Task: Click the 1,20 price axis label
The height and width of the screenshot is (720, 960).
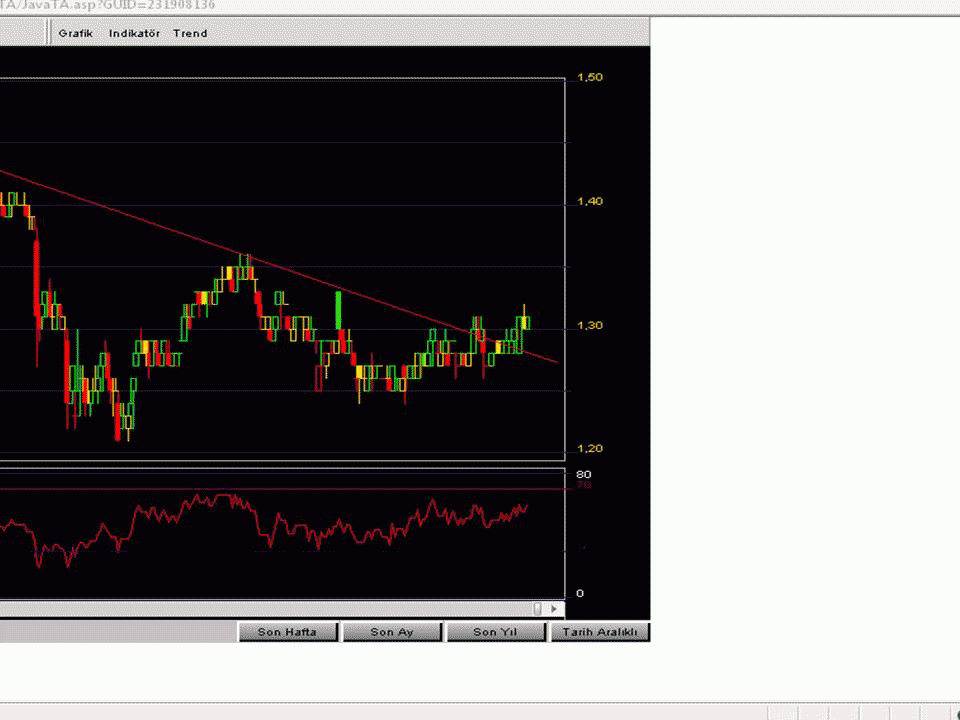Action: 590,449
